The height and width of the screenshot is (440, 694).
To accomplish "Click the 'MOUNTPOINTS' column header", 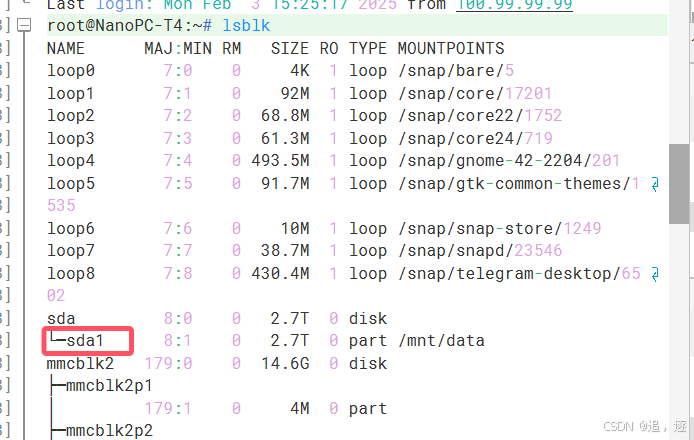I will (451, 48).
